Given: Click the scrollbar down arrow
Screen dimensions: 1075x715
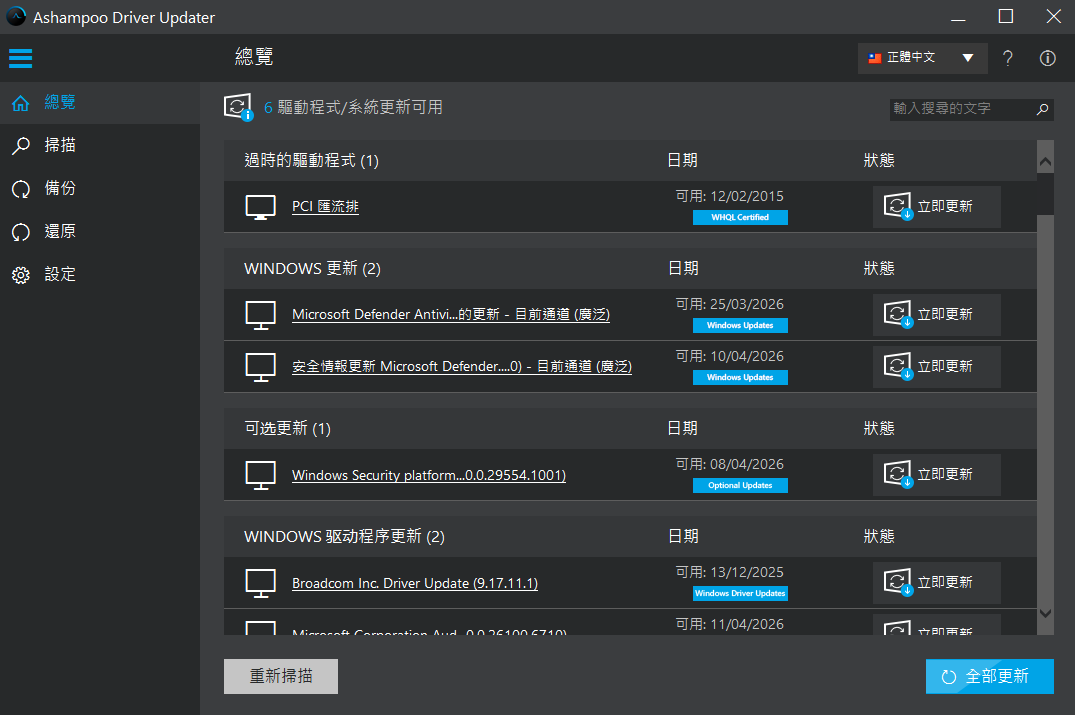Looking at the screenshot, I should (x=1045, y=614).
